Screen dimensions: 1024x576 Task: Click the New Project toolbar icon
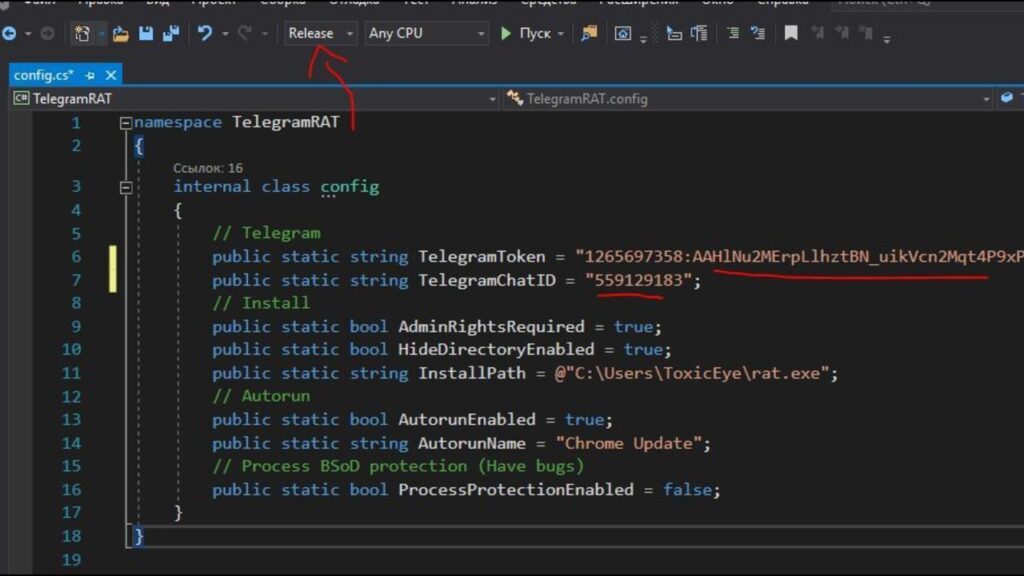pos(82,33)
